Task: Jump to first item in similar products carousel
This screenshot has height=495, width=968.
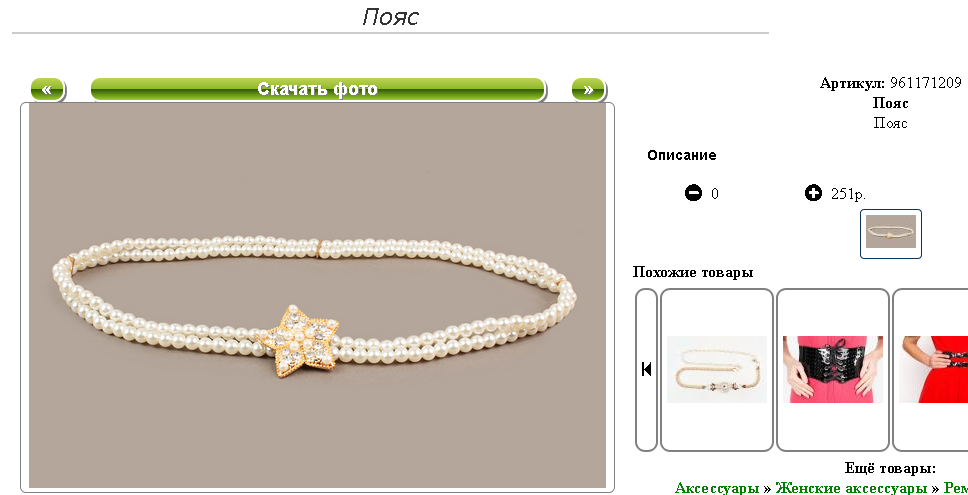Action: tap(646, 369)
